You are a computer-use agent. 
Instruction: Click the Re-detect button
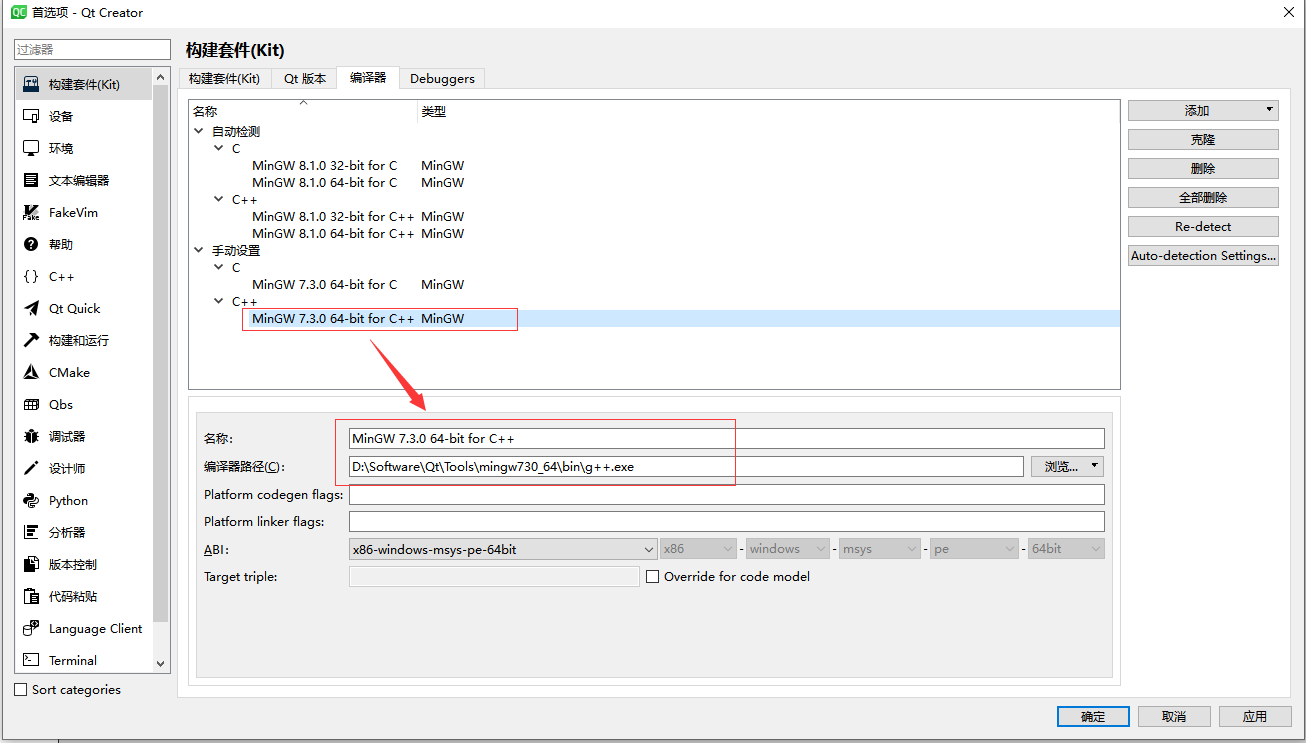point(1203,226)
